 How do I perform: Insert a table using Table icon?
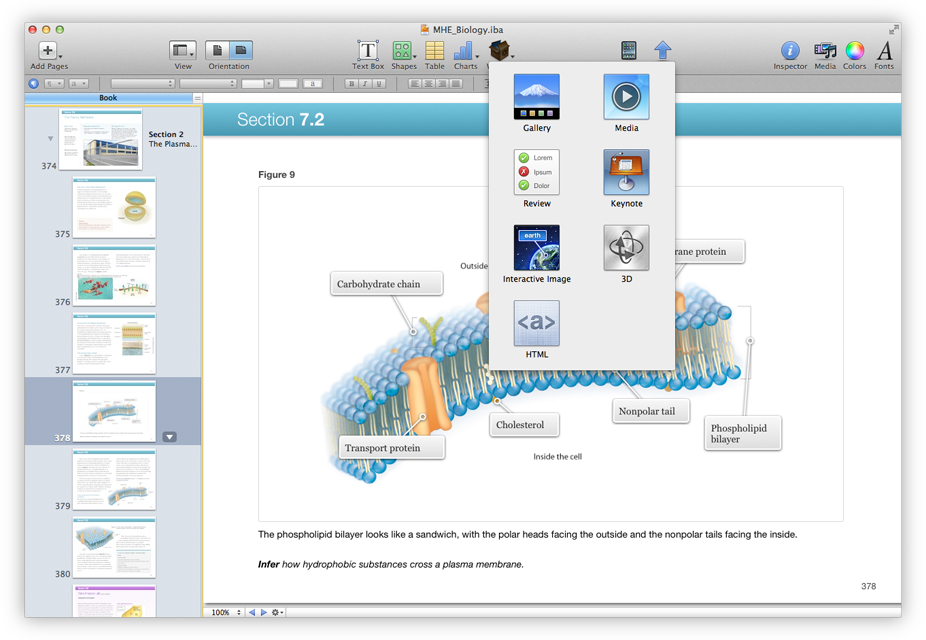(435, 51)
